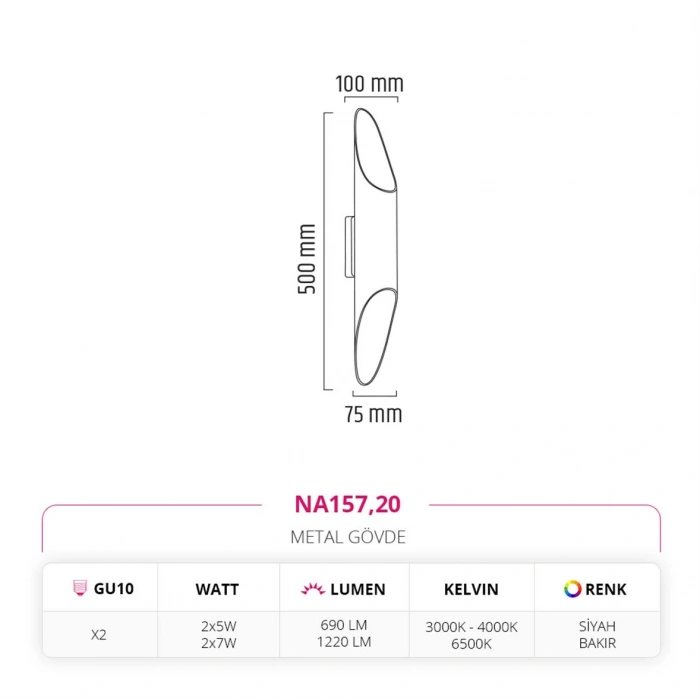Click the 1220 LM value
Image resolution: width=700 pixels, height=700 pixels.
(x=346, y=642)
